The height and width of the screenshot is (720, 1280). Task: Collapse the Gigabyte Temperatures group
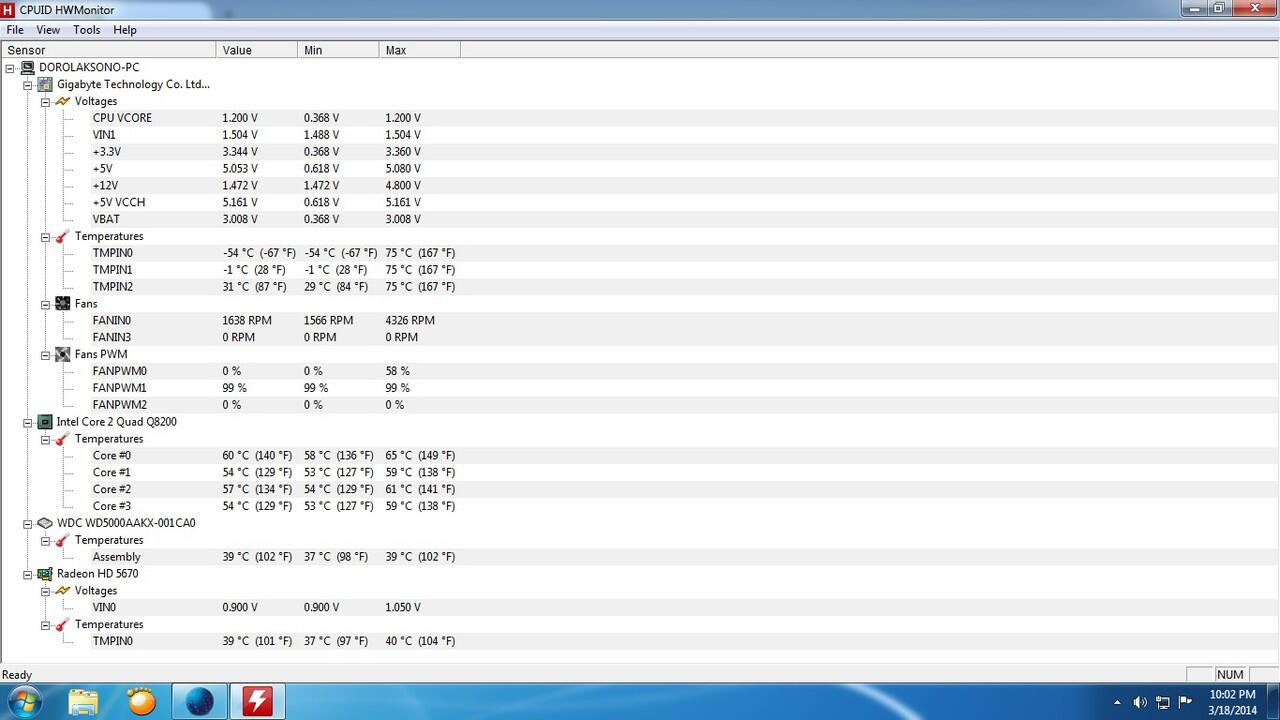[46, 237]
